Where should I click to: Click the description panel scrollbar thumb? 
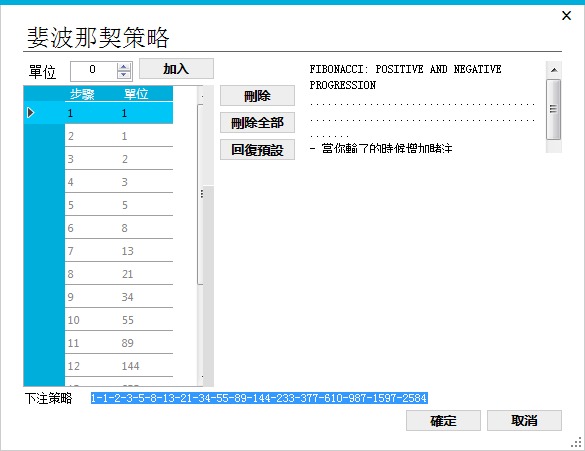(x=554, y=109)
